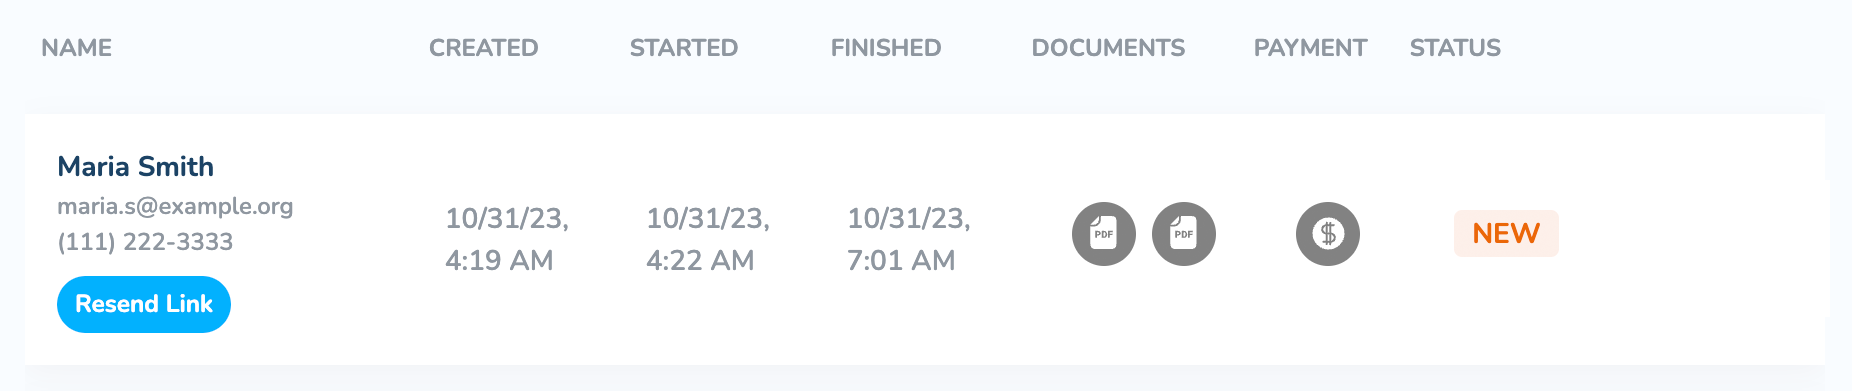The height and width of the screenshot is (391, 1852).
Task: Click the STATUS column header
Action: coord(1455,47)
